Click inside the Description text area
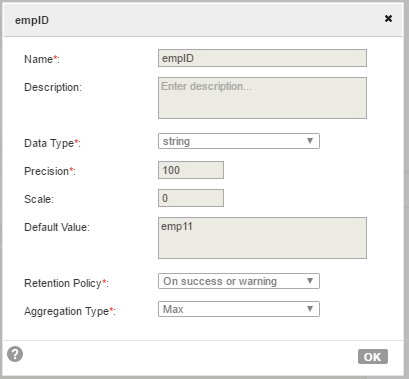This screenshot has width=409, height=379. pos(262,98)
